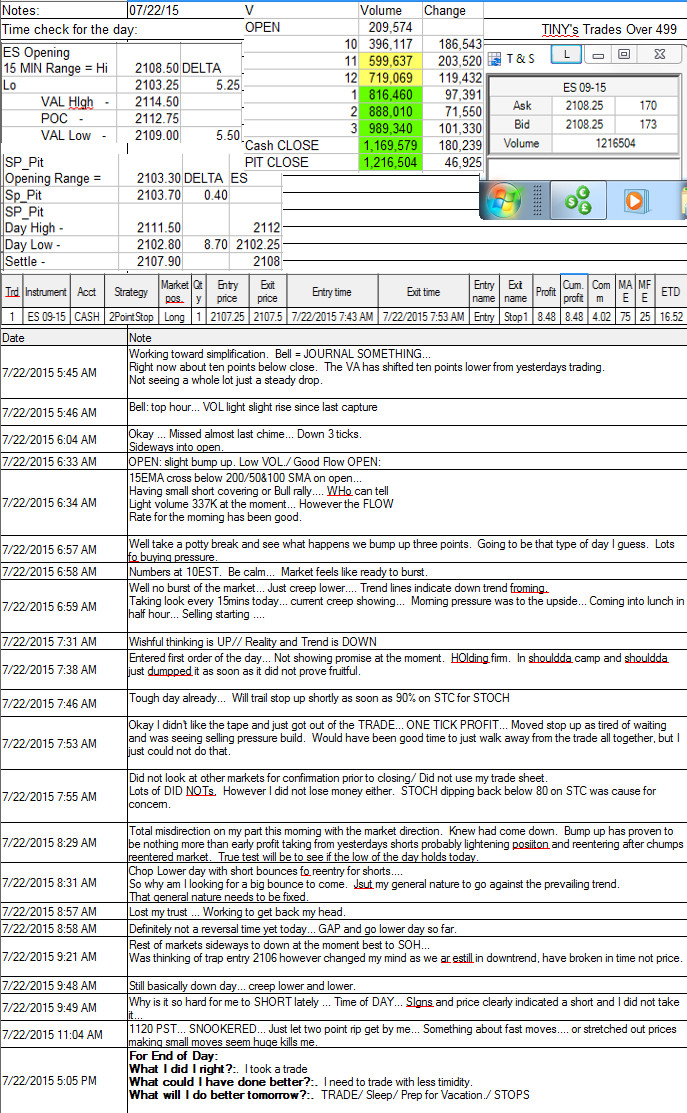Click the green 816,460 volume cell
687x1113 pixels.
(x=390, y=94)
